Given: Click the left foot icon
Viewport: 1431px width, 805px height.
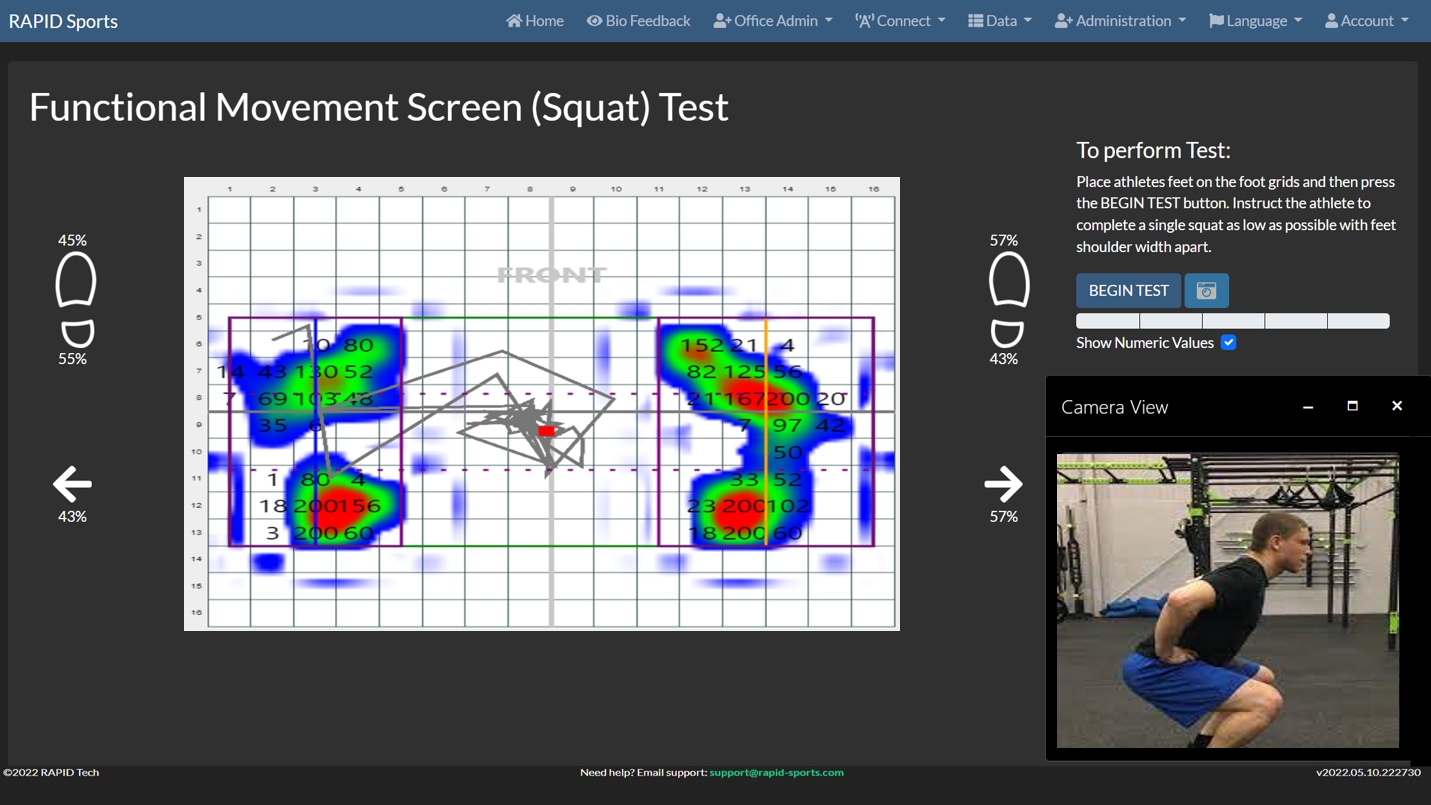Looking at the screenshot, I should [76, 299].
